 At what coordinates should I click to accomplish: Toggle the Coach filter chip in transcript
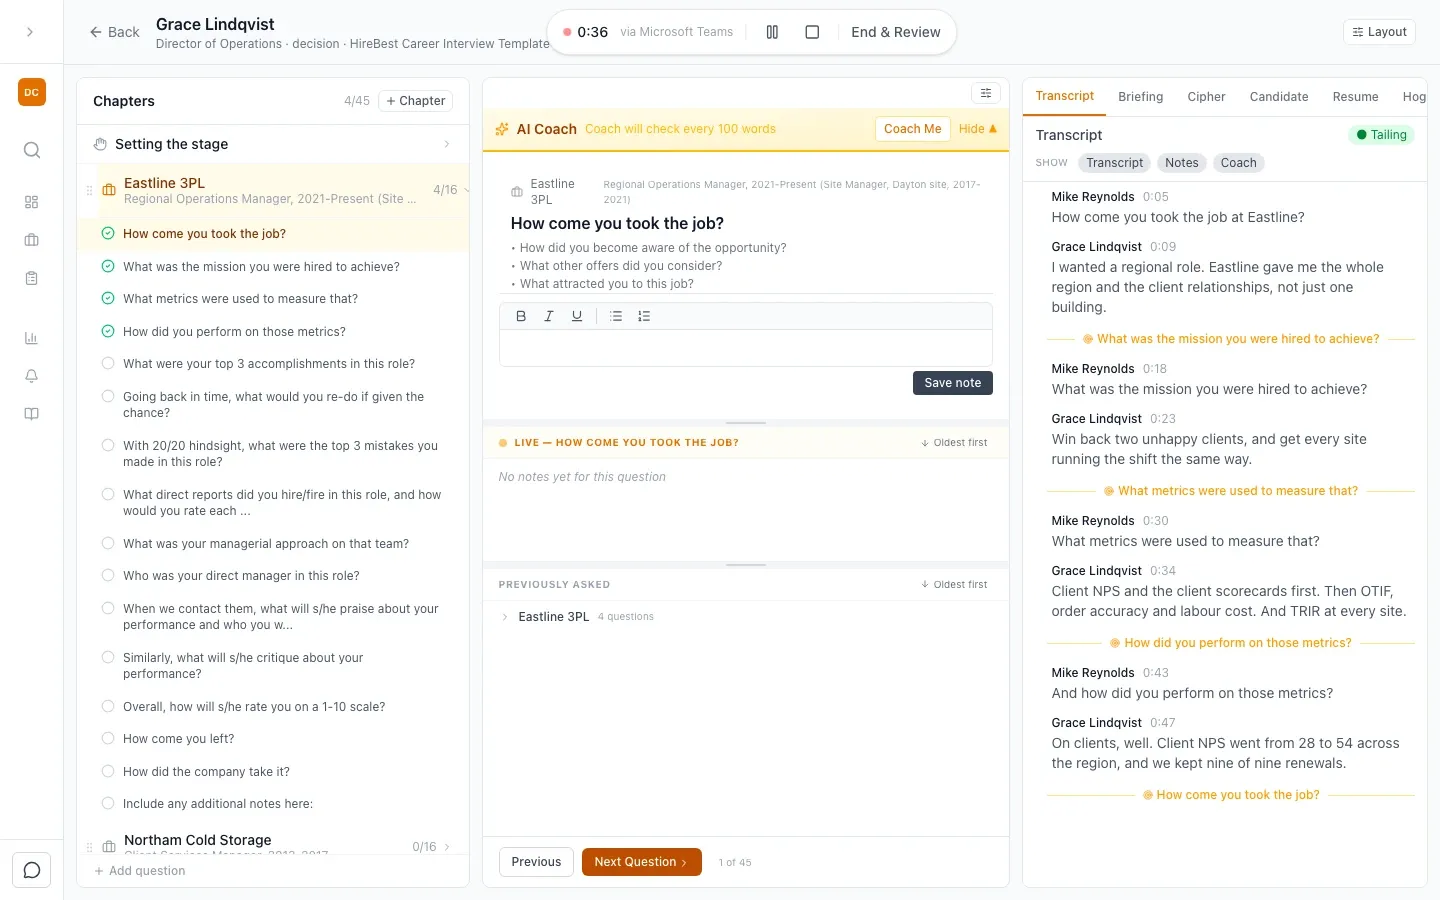(x=1238, y=163)
